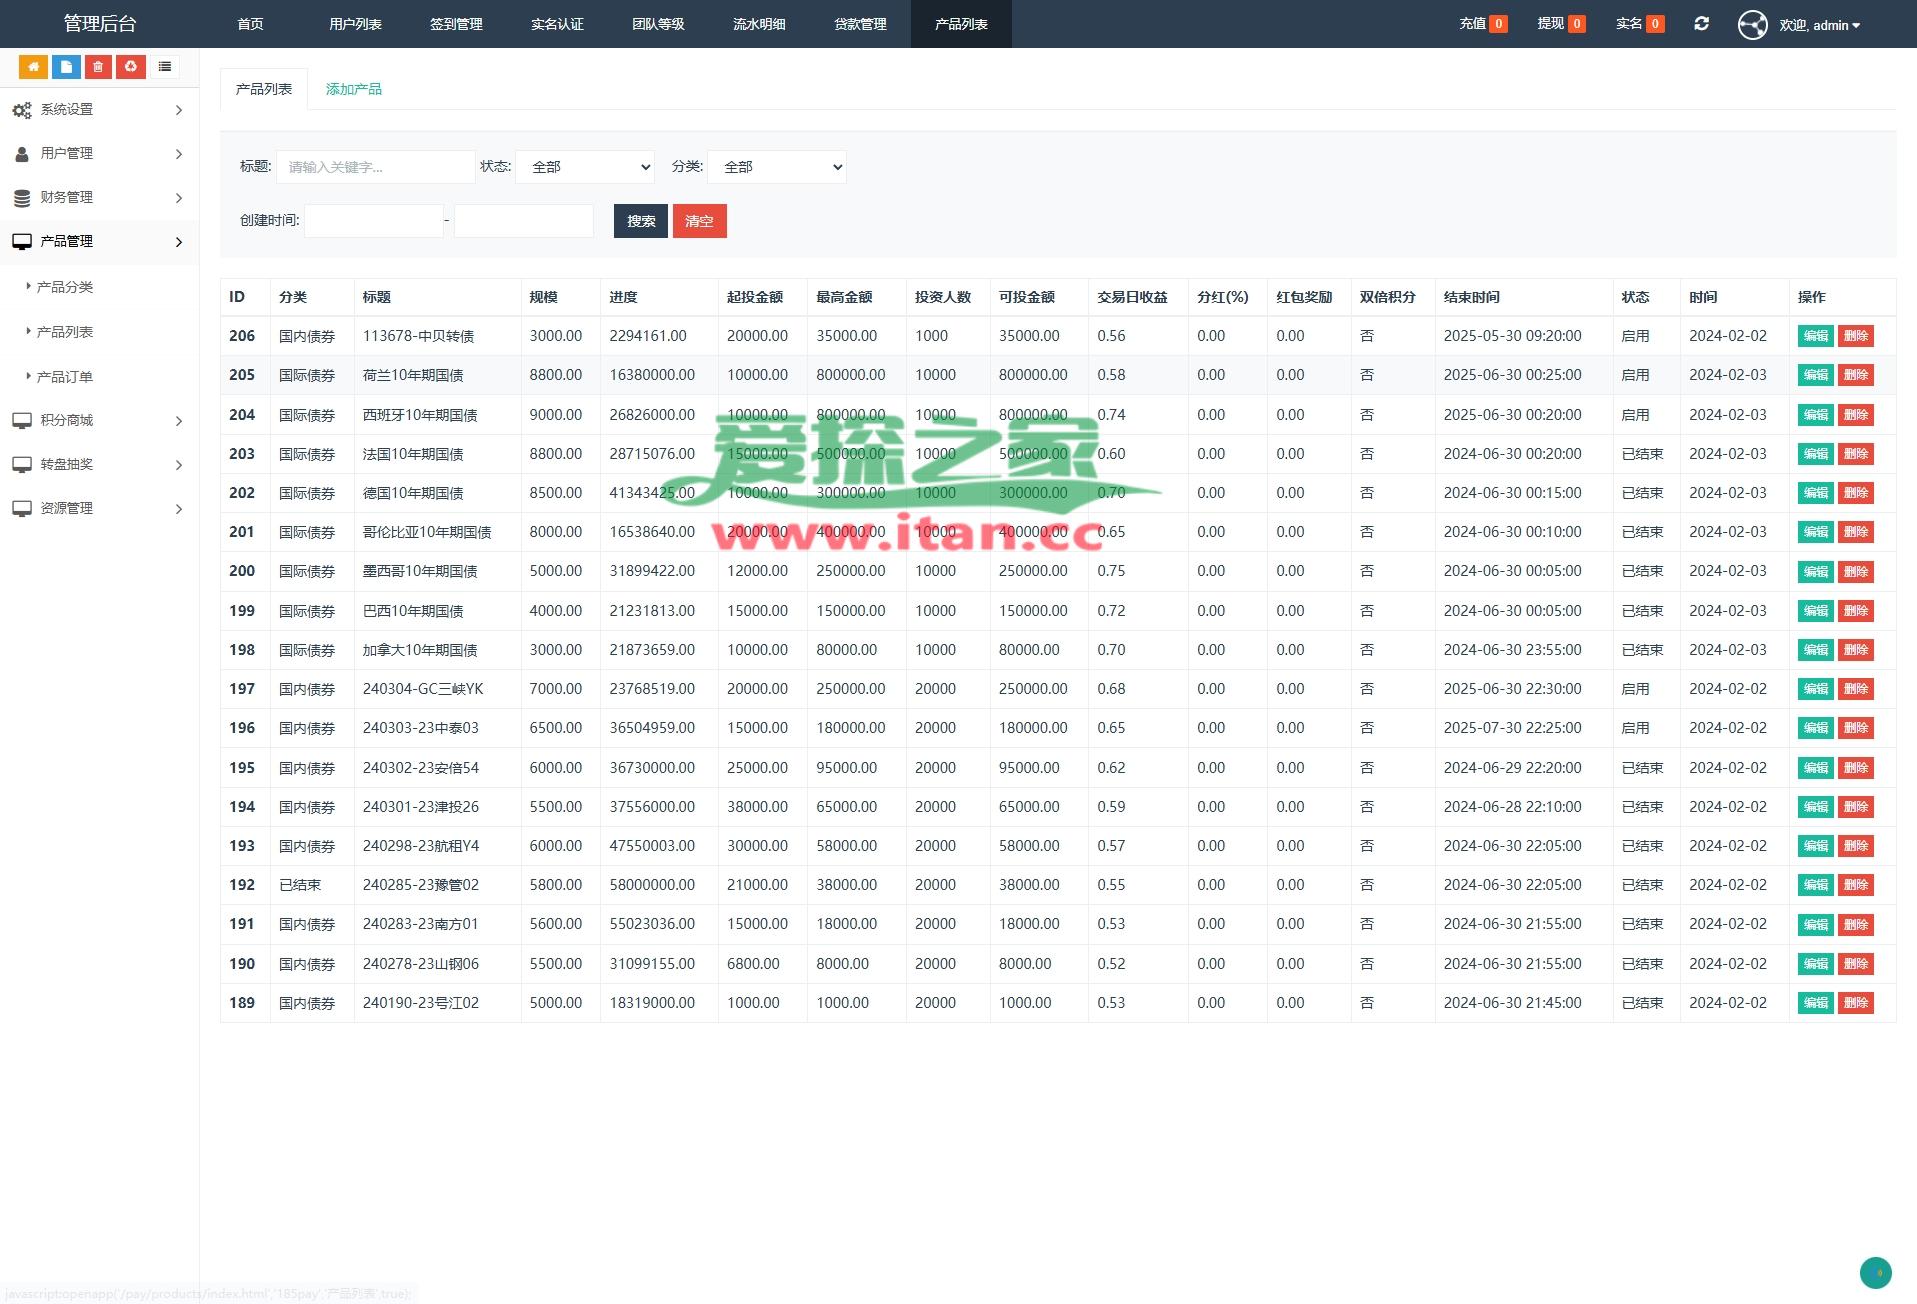Screen dimensions: 1917x1304
Task: Click the red recycle icon button
Action: tap(131, 67)
